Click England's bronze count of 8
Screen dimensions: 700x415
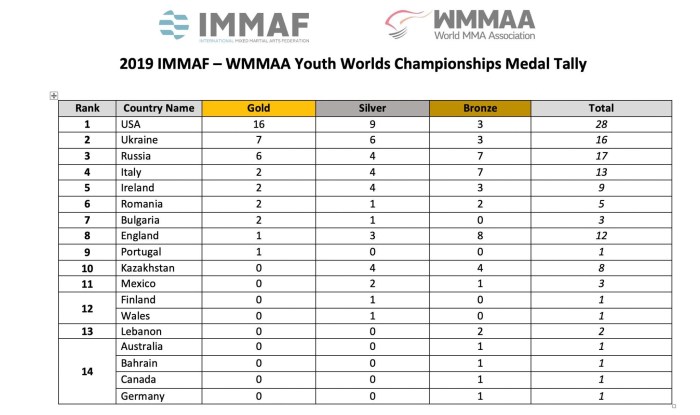point(479,235)
